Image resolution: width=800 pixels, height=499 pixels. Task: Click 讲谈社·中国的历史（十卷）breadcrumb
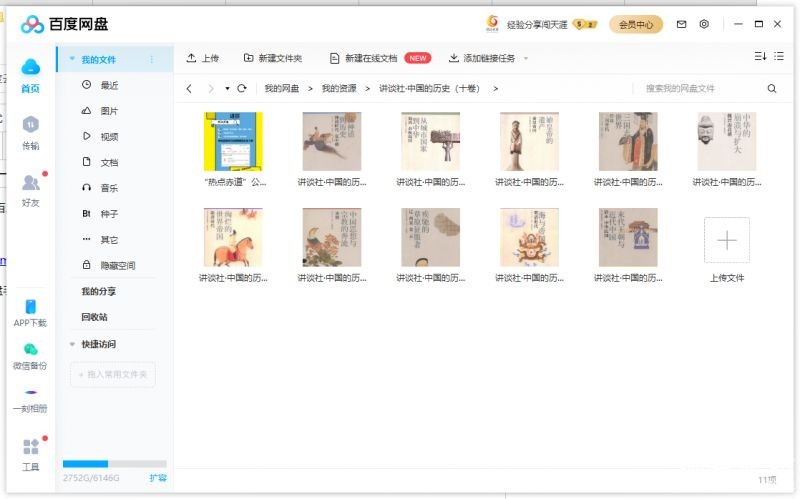[430, 89]
